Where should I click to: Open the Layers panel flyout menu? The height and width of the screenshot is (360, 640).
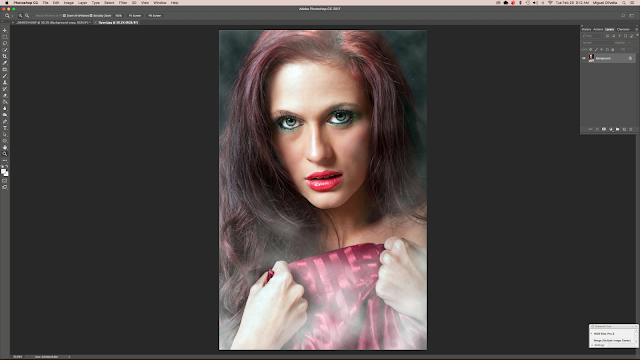[636, 29]
